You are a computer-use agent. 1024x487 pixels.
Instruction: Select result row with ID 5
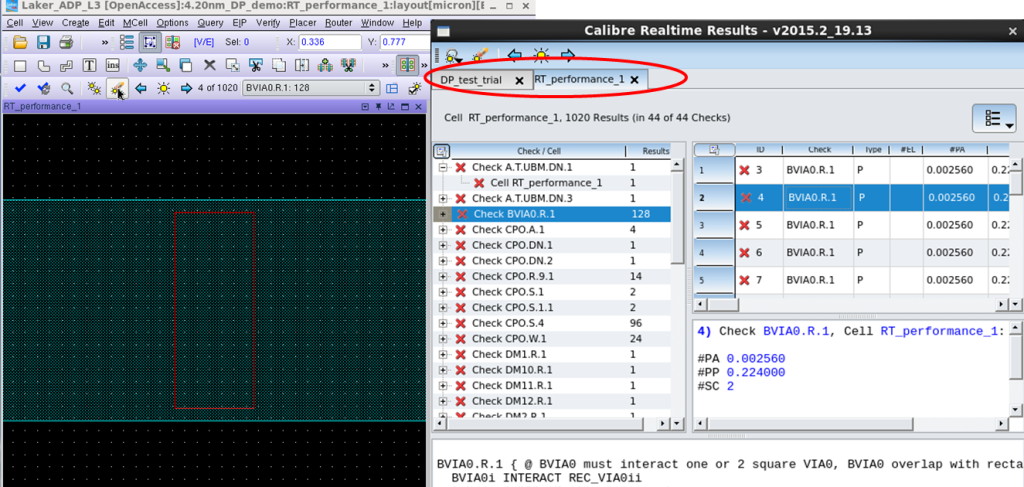(x=872, y=225)
